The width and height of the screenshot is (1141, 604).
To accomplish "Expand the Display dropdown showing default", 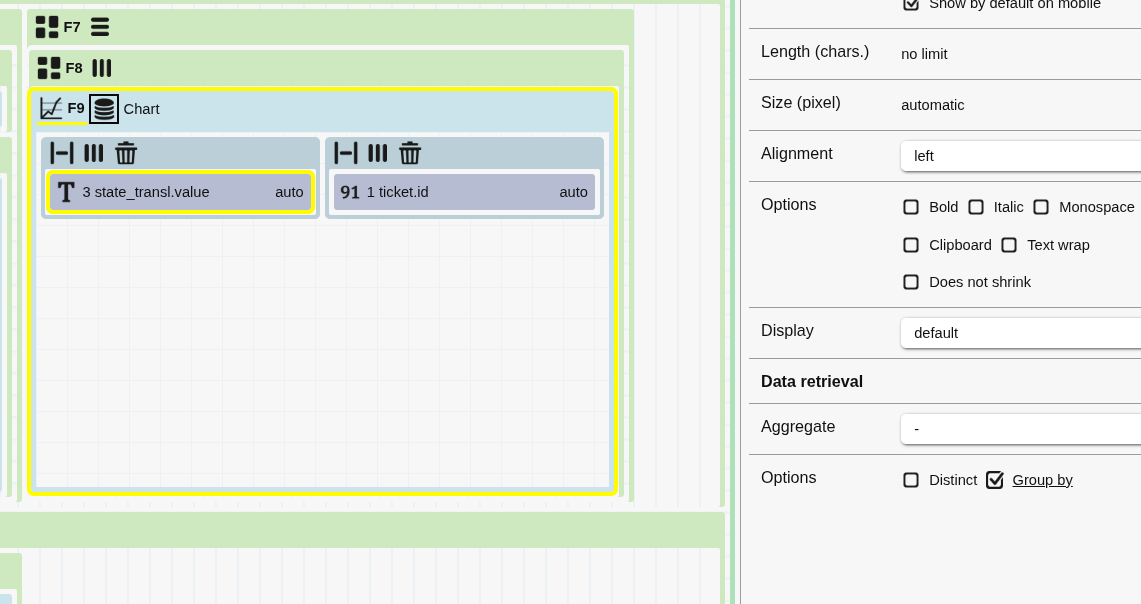I will point(1020,333).
